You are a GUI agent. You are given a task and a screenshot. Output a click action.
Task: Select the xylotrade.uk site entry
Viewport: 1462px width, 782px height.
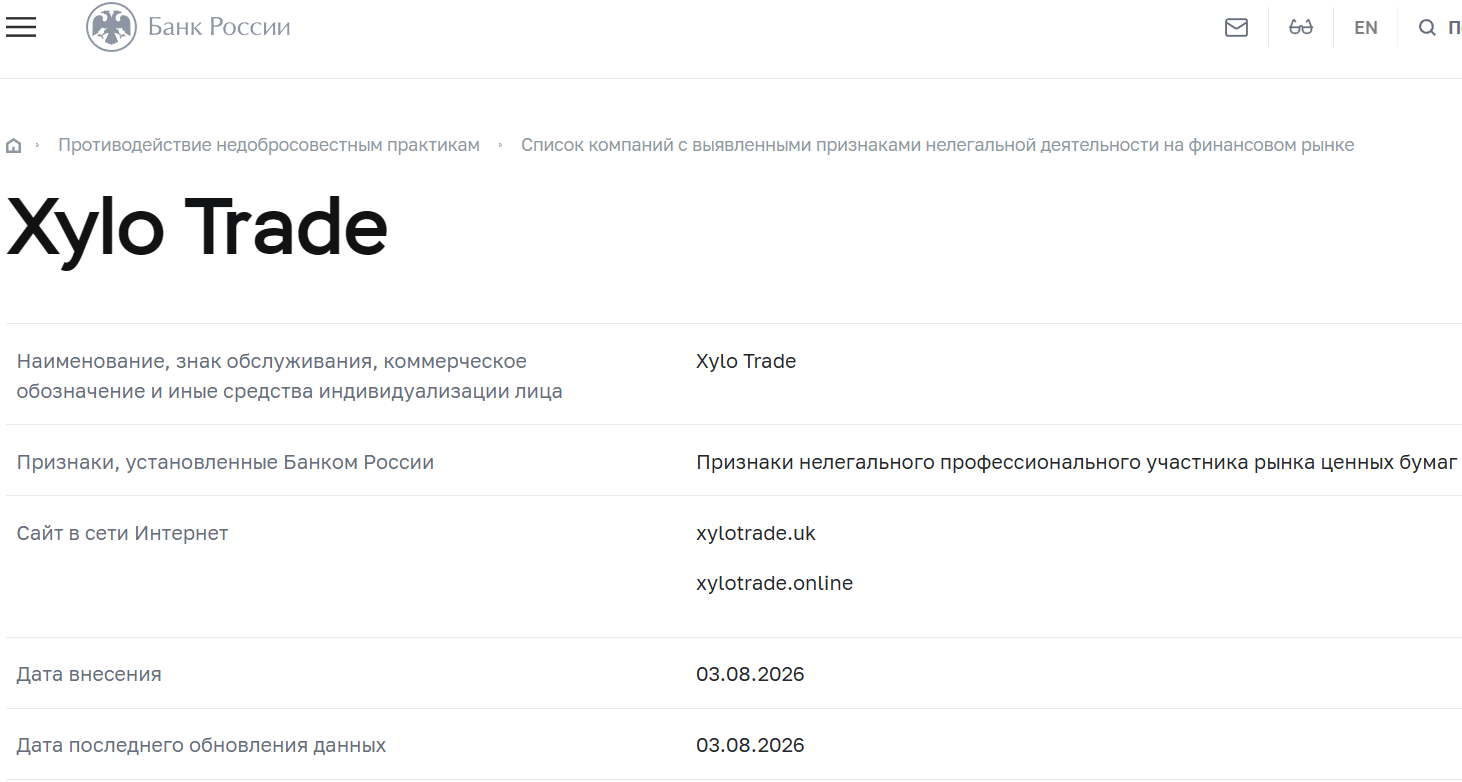756,533
